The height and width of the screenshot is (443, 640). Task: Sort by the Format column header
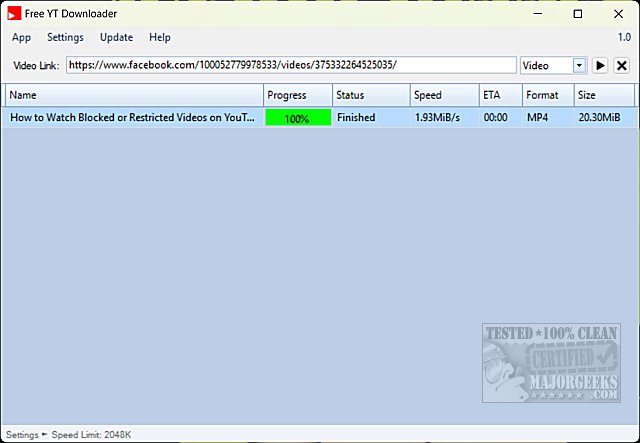(548, 95)
